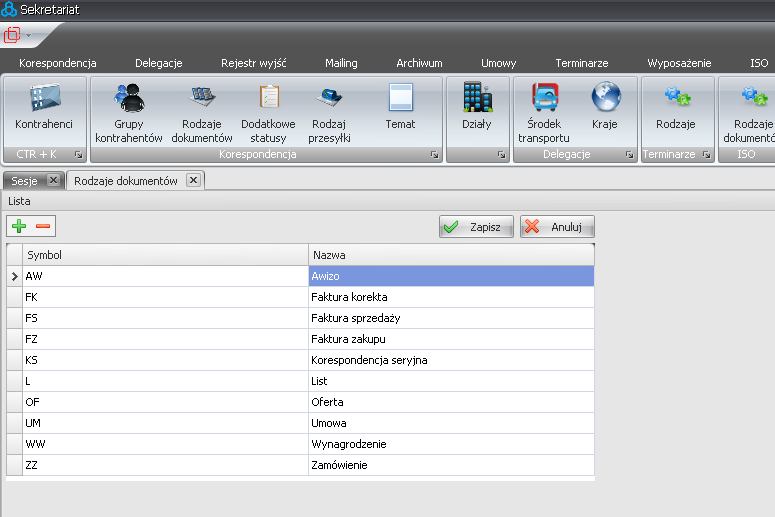Click the FS symbol cell
The height and width of the screenshot is (517, 775).
[x=166, y=318]
